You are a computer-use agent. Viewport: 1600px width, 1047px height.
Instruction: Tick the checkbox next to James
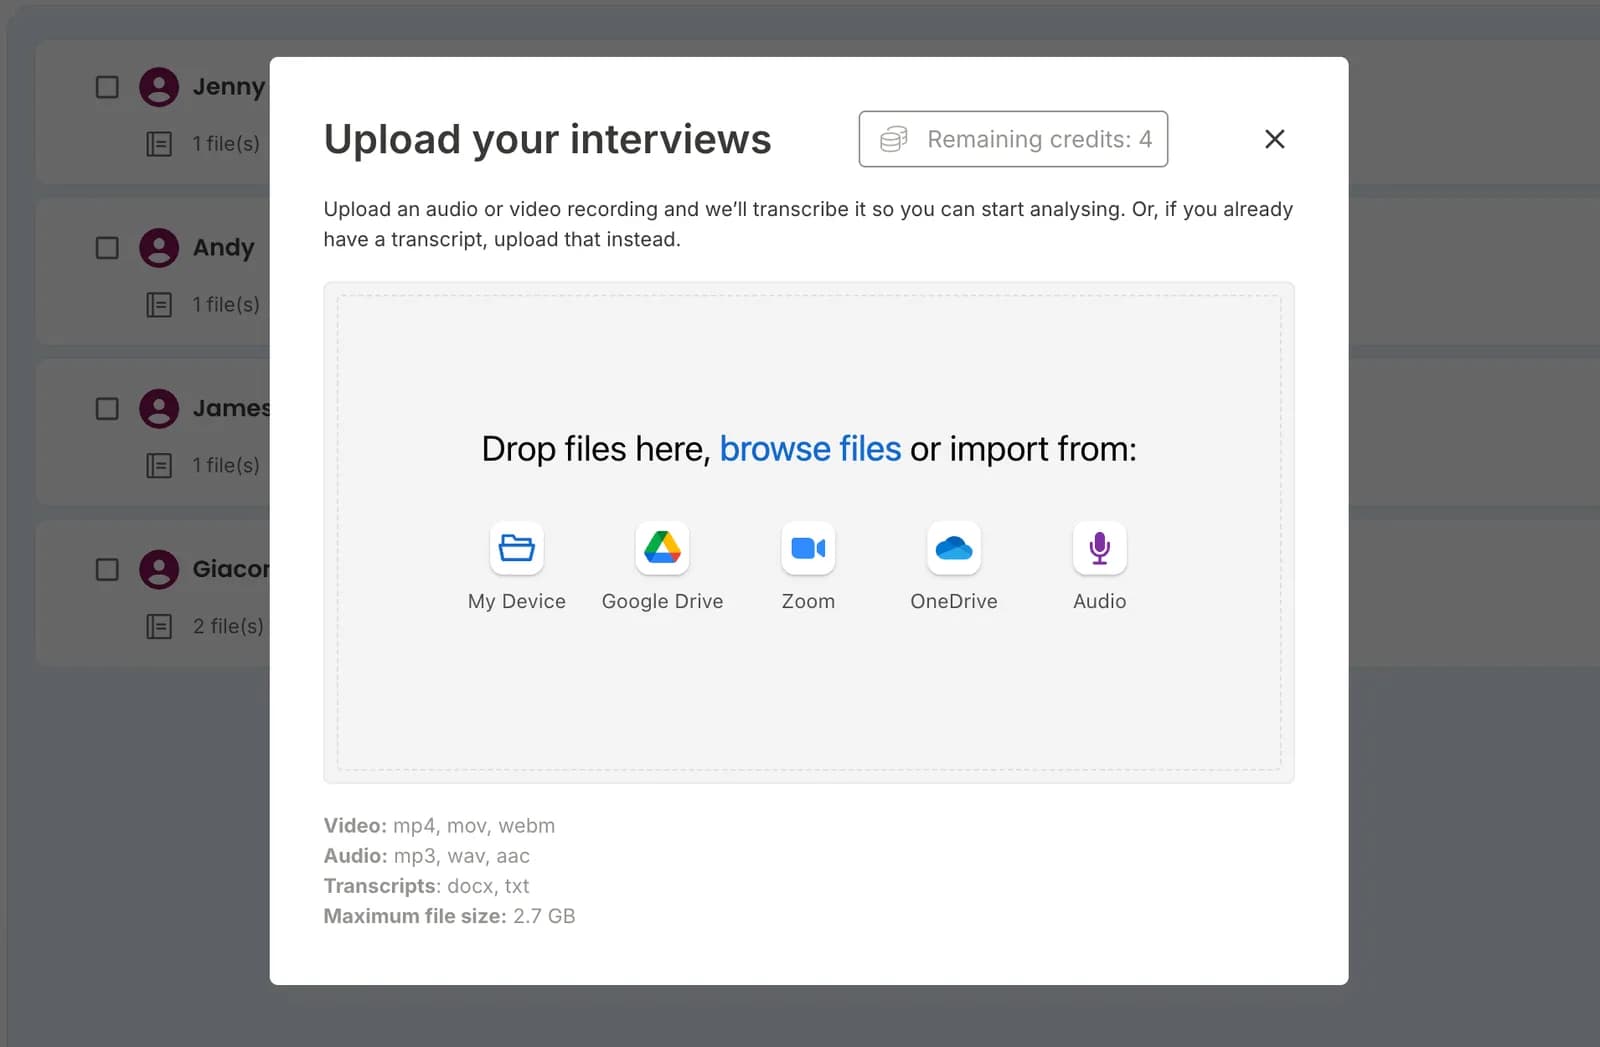click(x=107, y=409)
